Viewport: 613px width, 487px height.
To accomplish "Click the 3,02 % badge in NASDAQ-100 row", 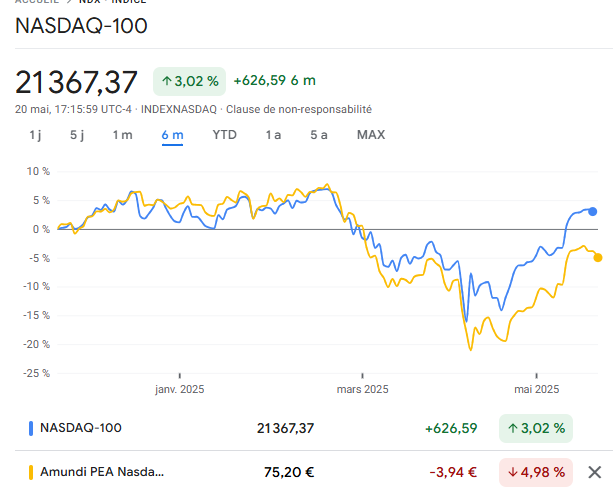I will click(x=535, y=428).
